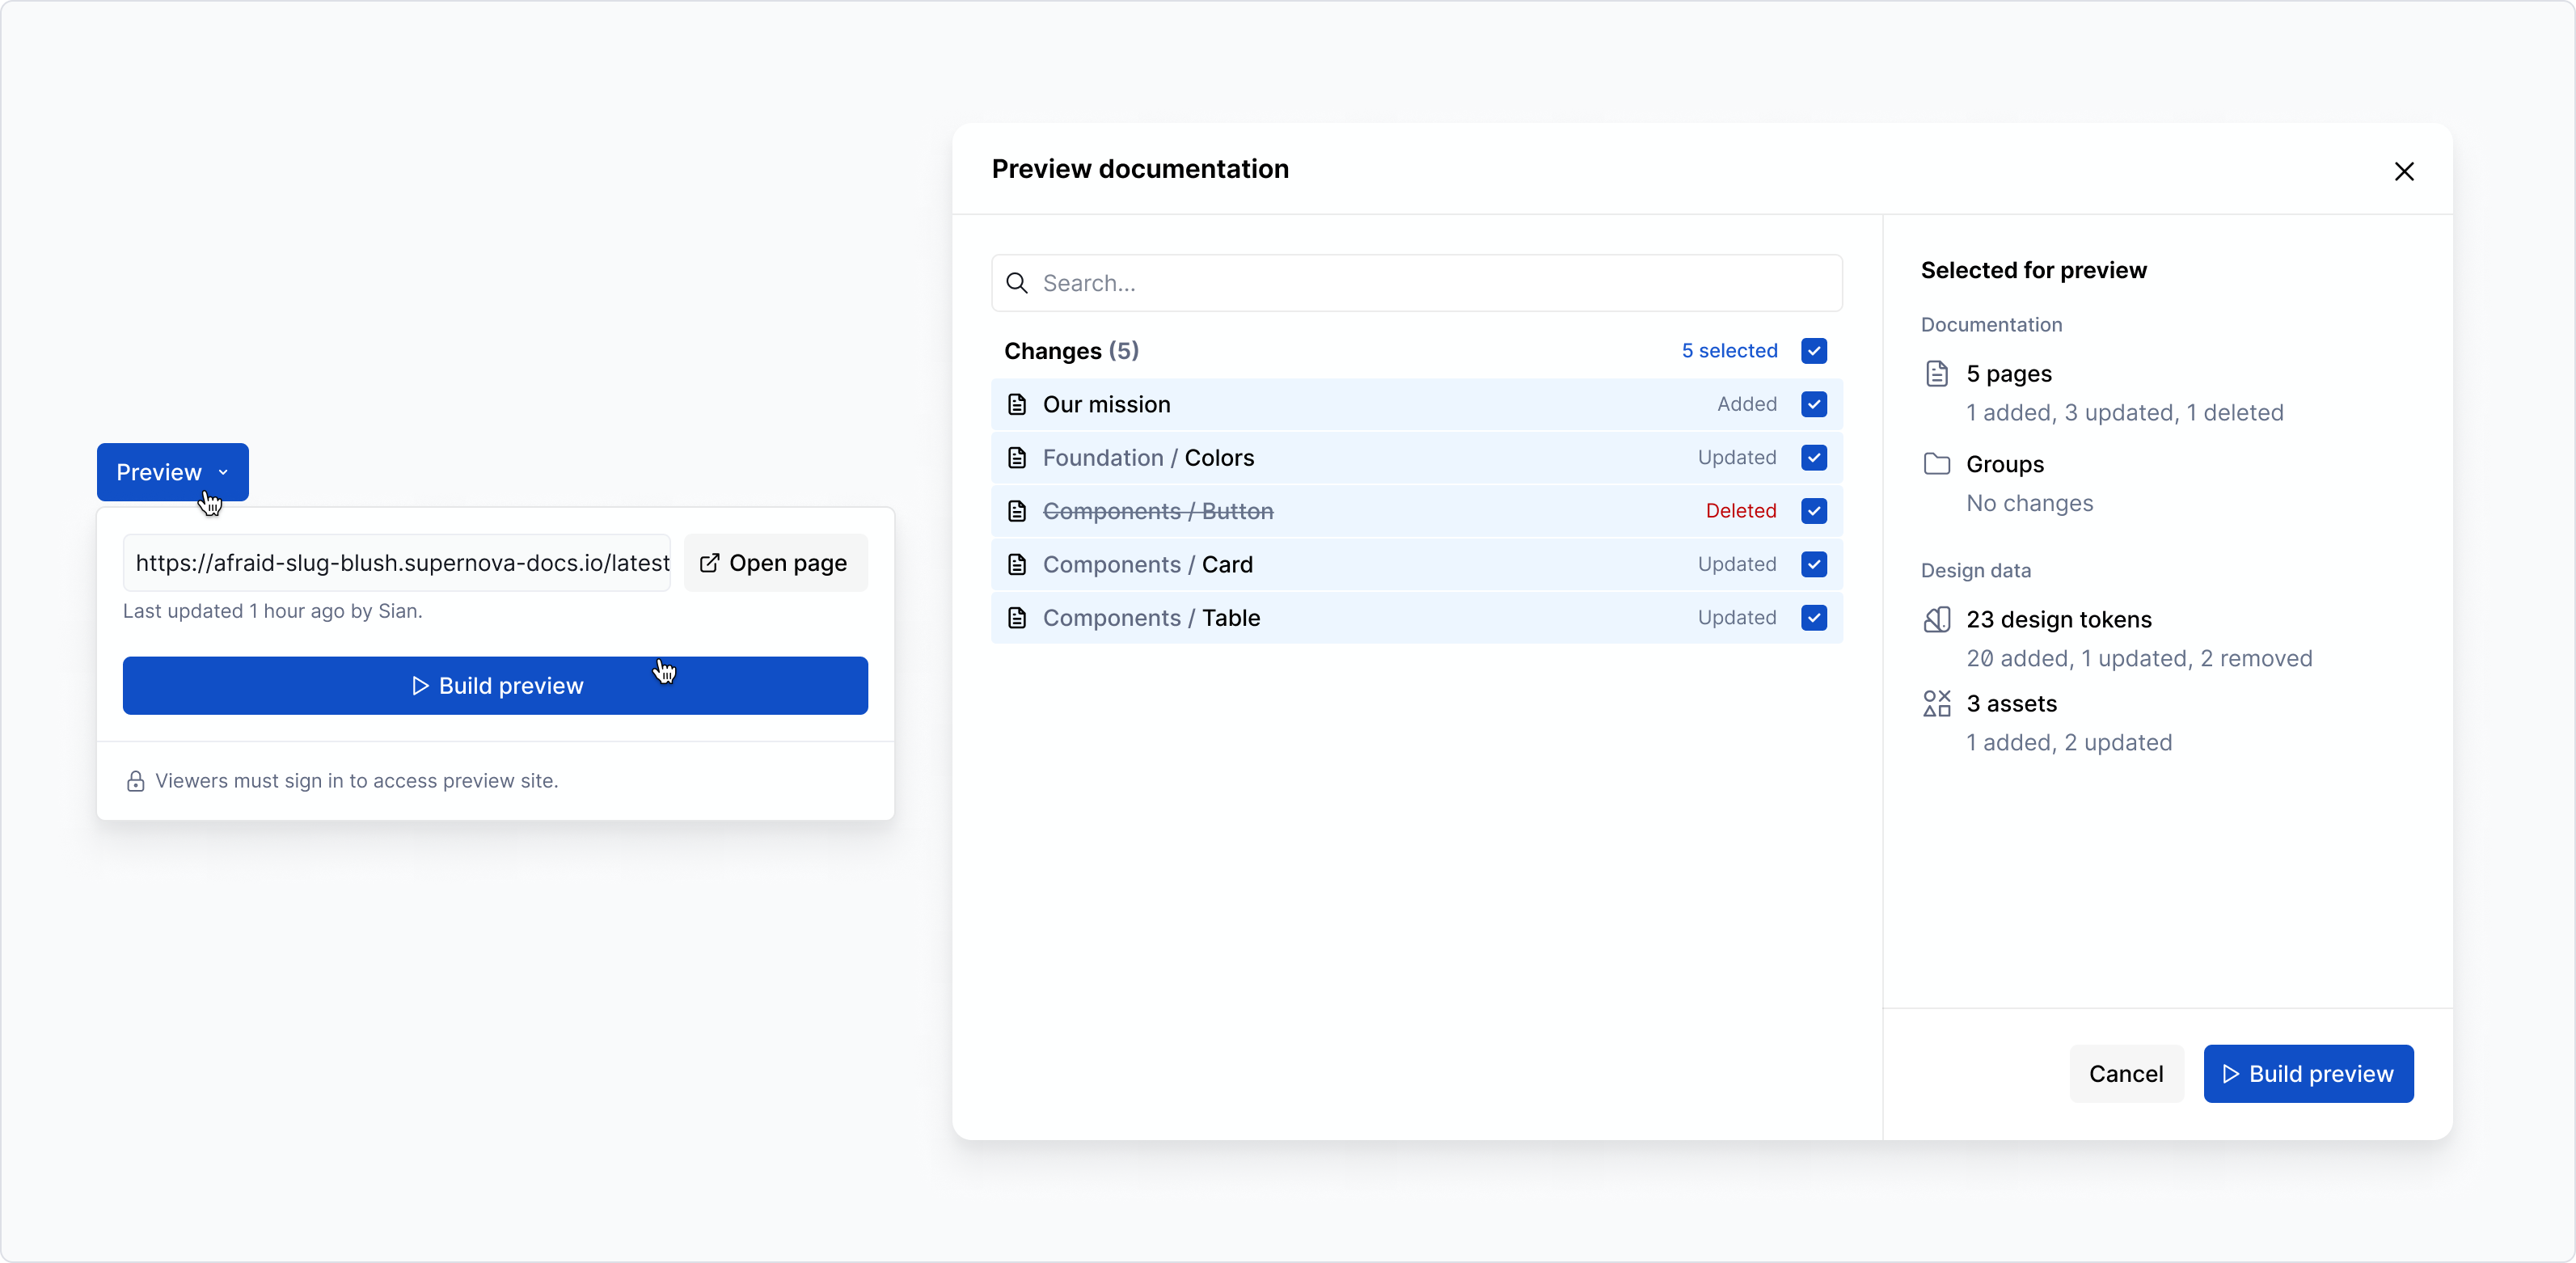Click the lock icon next to viewer access note
Screen dimensions: 2576x1263
tap(136, 781)
